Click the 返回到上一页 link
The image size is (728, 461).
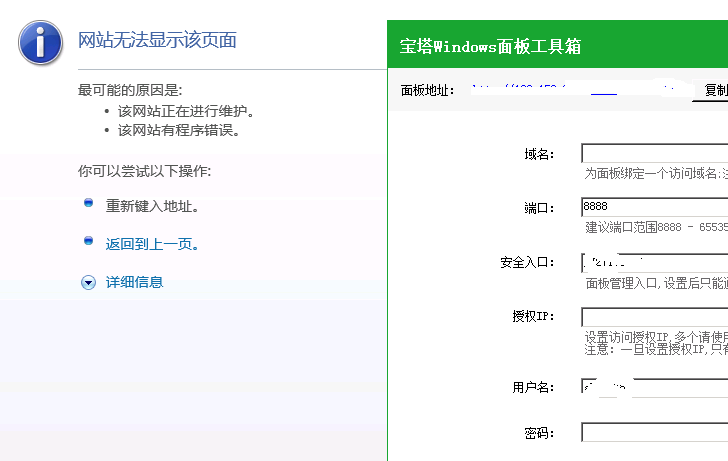[x=152, y=244]
